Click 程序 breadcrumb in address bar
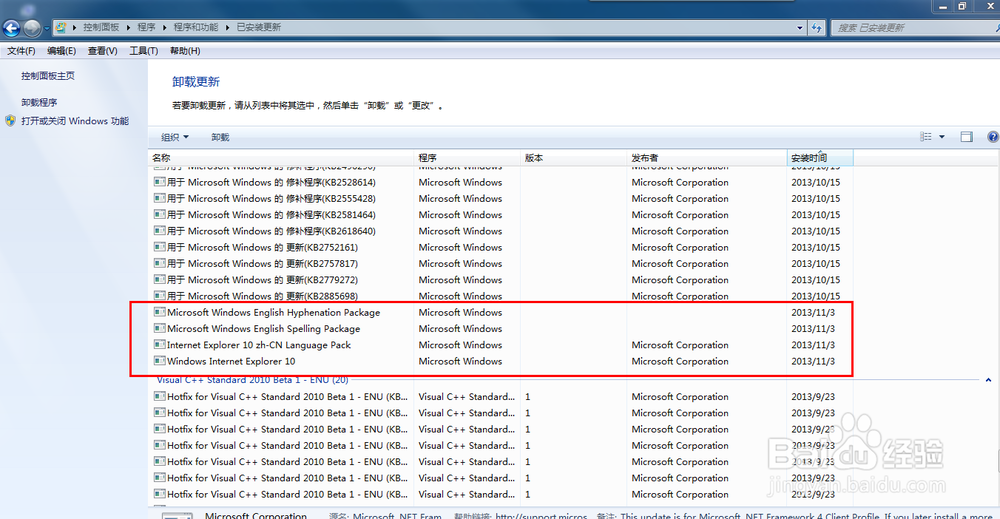Viewport: 1000px width, 519px height. coord(147,27)
